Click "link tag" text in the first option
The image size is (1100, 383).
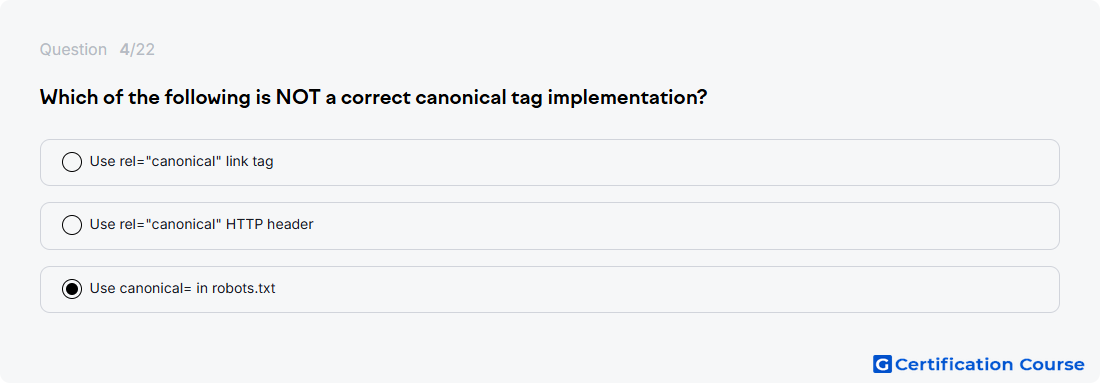tap(250, 162)
